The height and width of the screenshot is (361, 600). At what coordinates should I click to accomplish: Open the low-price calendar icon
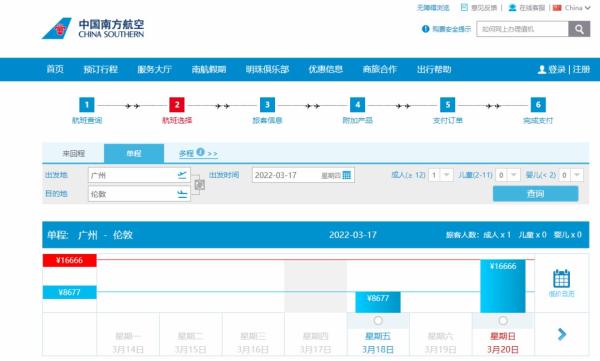click(x=561, y=283)
